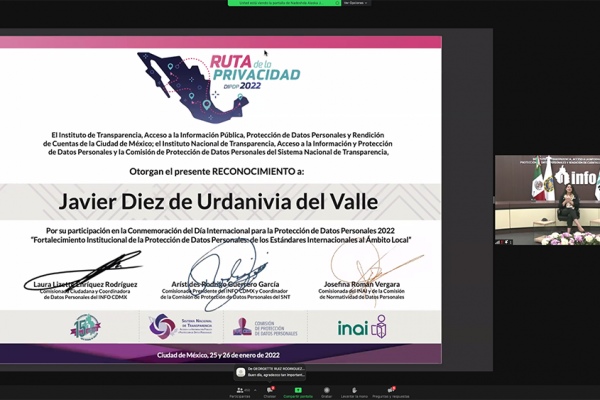
Task: Open the Chatear chat panel
Action: tap(270, 392)
